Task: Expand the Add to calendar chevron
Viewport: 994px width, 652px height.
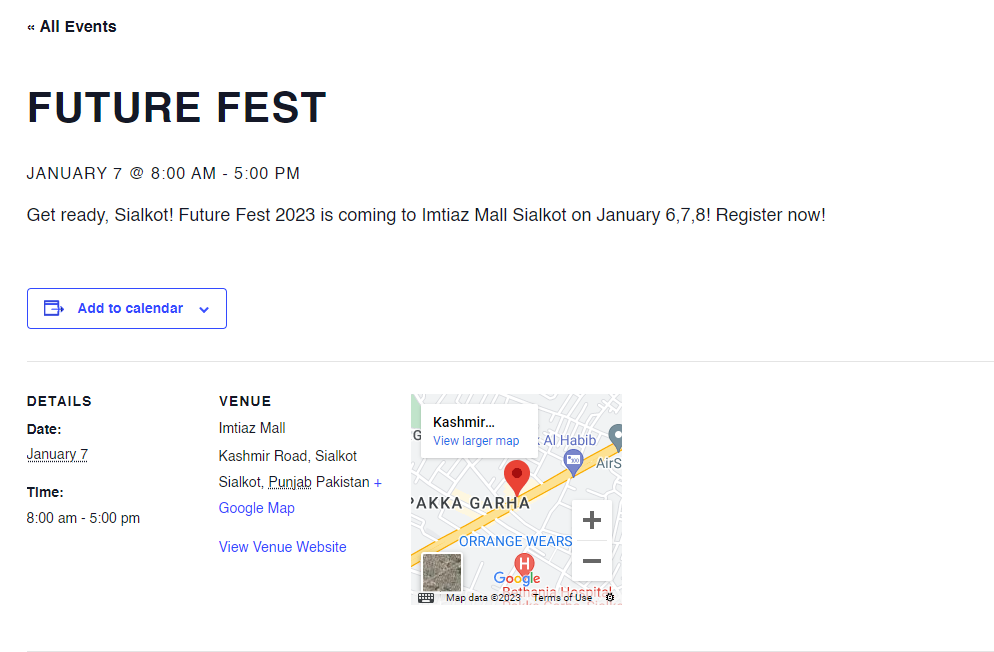Action: pyautogui.click(x=204, y=309)
